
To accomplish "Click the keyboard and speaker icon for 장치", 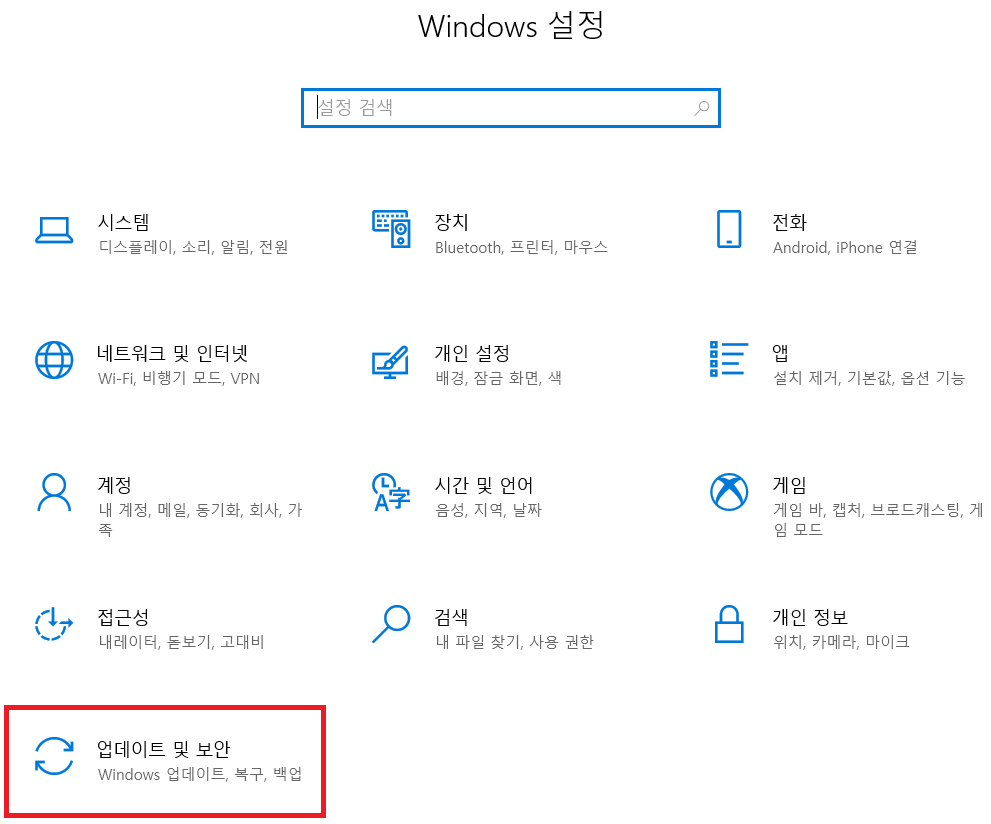I will (391, 229).
